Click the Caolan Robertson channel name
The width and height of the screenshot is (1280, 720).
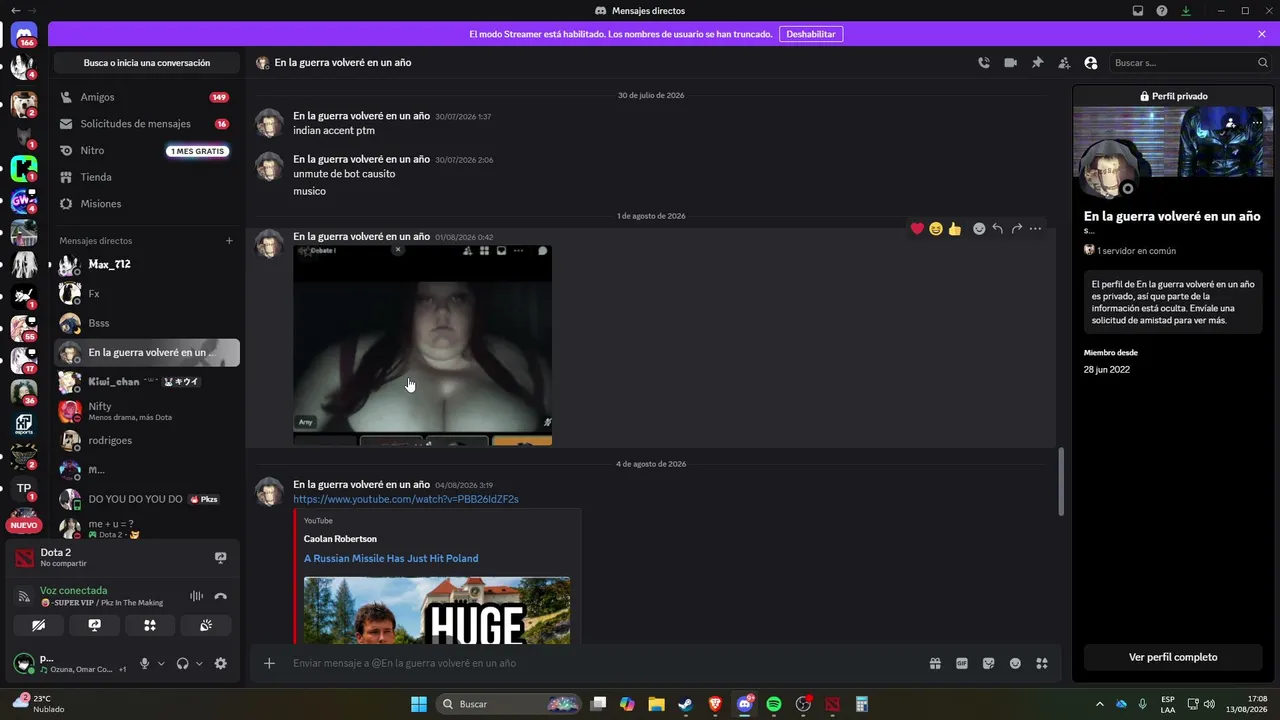point(340,539)
